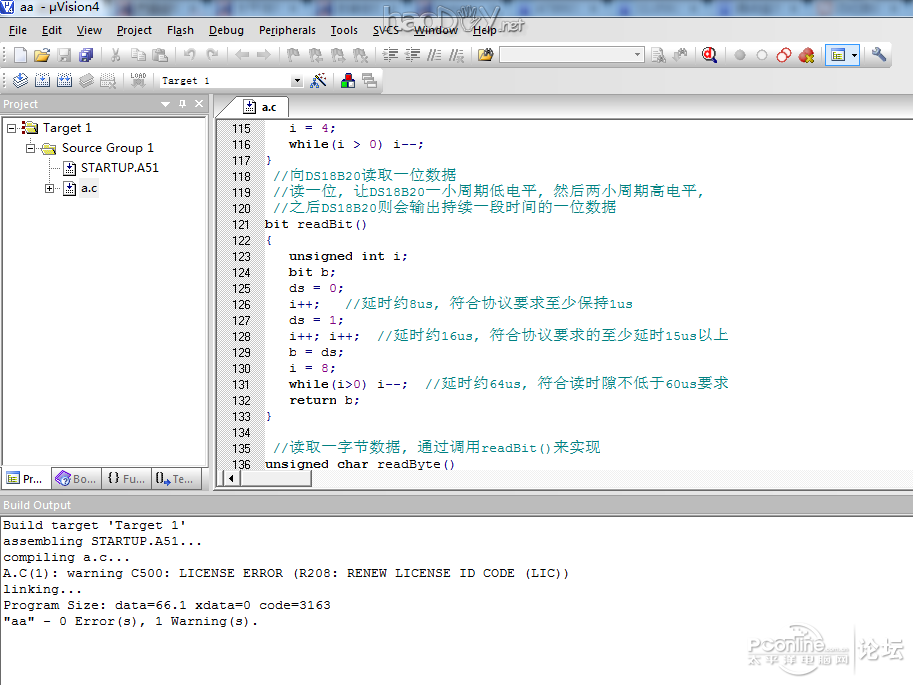Image resolution: width=913 pixels, height=685 pixels.
Task: Start the debug session via magnifier icon
Action: point(709,55)
